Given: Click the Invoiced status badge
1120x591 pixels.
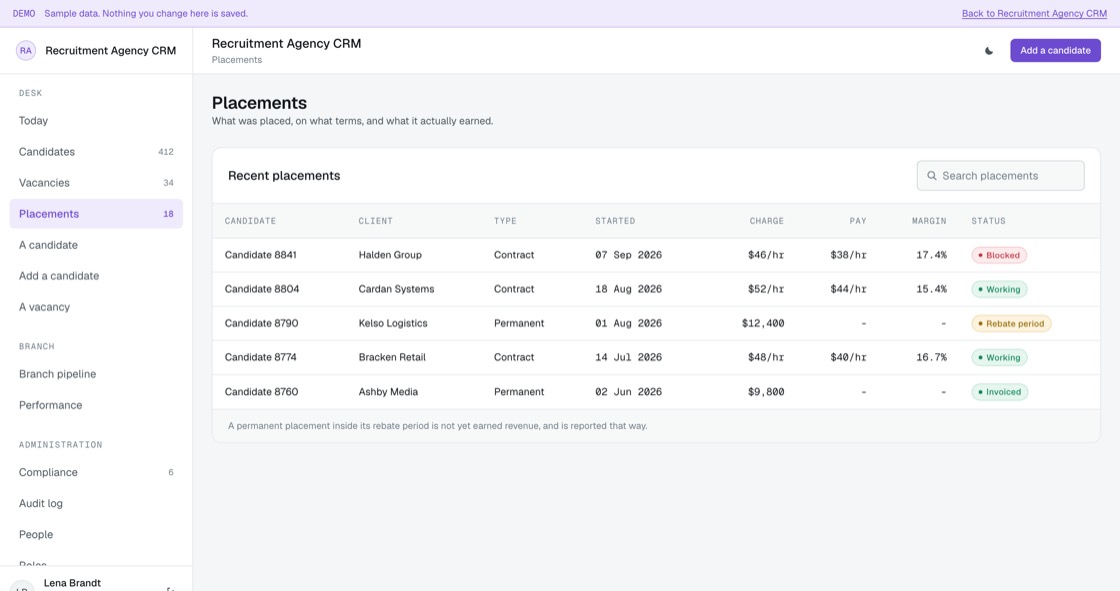Looking at the screenshot, I should (999, 392).
